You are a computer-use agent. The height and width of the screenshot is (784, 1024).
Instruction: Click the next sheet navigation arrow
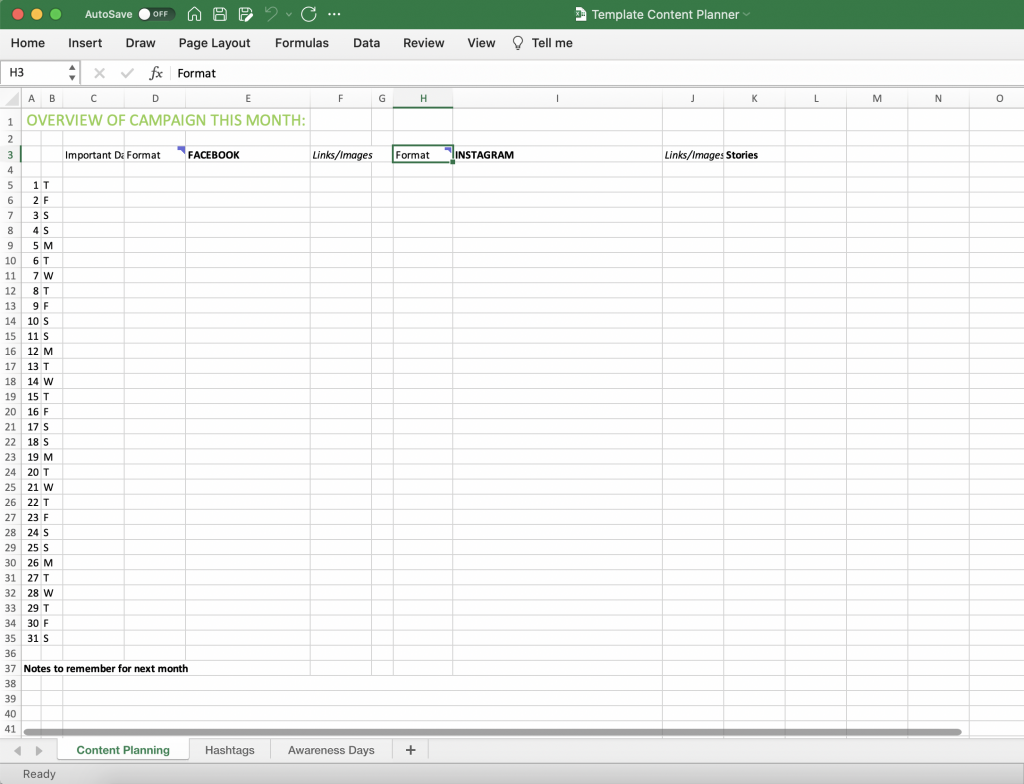[x=39, y=751]
